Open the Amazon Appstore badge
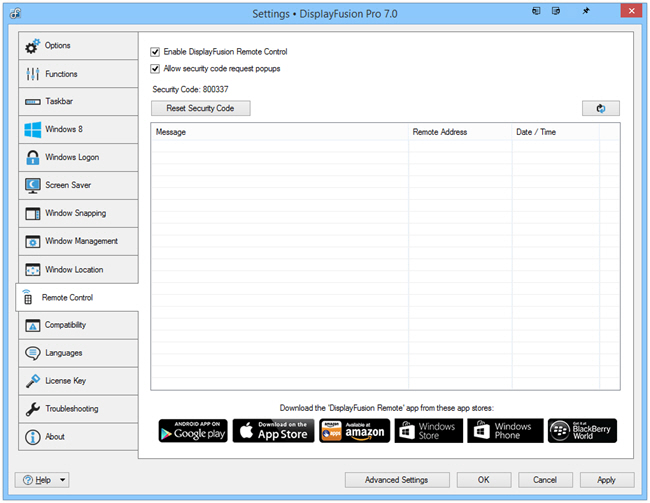The width and height of the screenshot is (650, 503). pyautogui.click(x=354, y=430)
